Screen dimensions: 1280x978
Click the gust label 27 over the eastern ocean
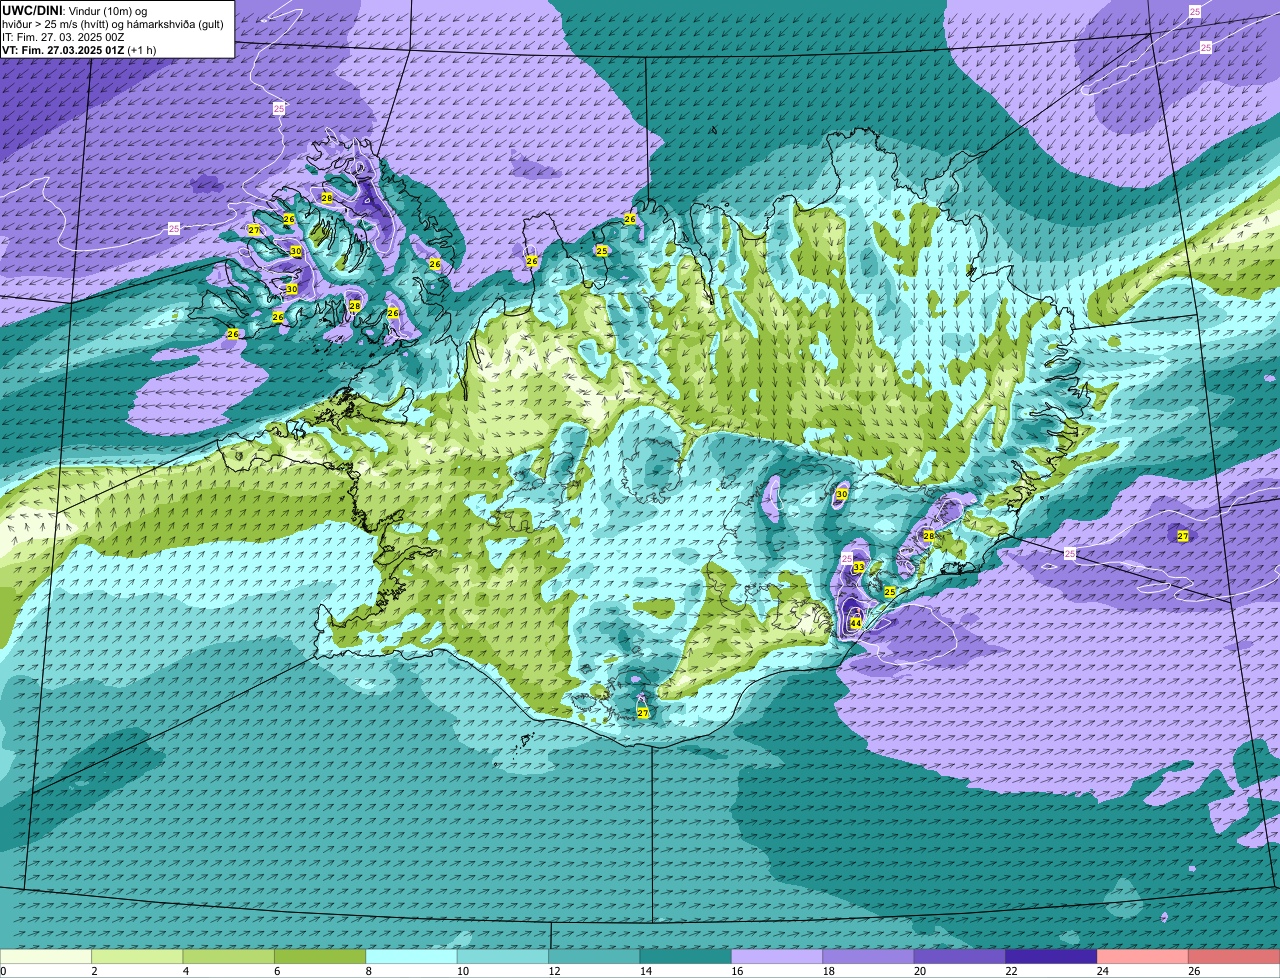click(x=1183, y=536)
